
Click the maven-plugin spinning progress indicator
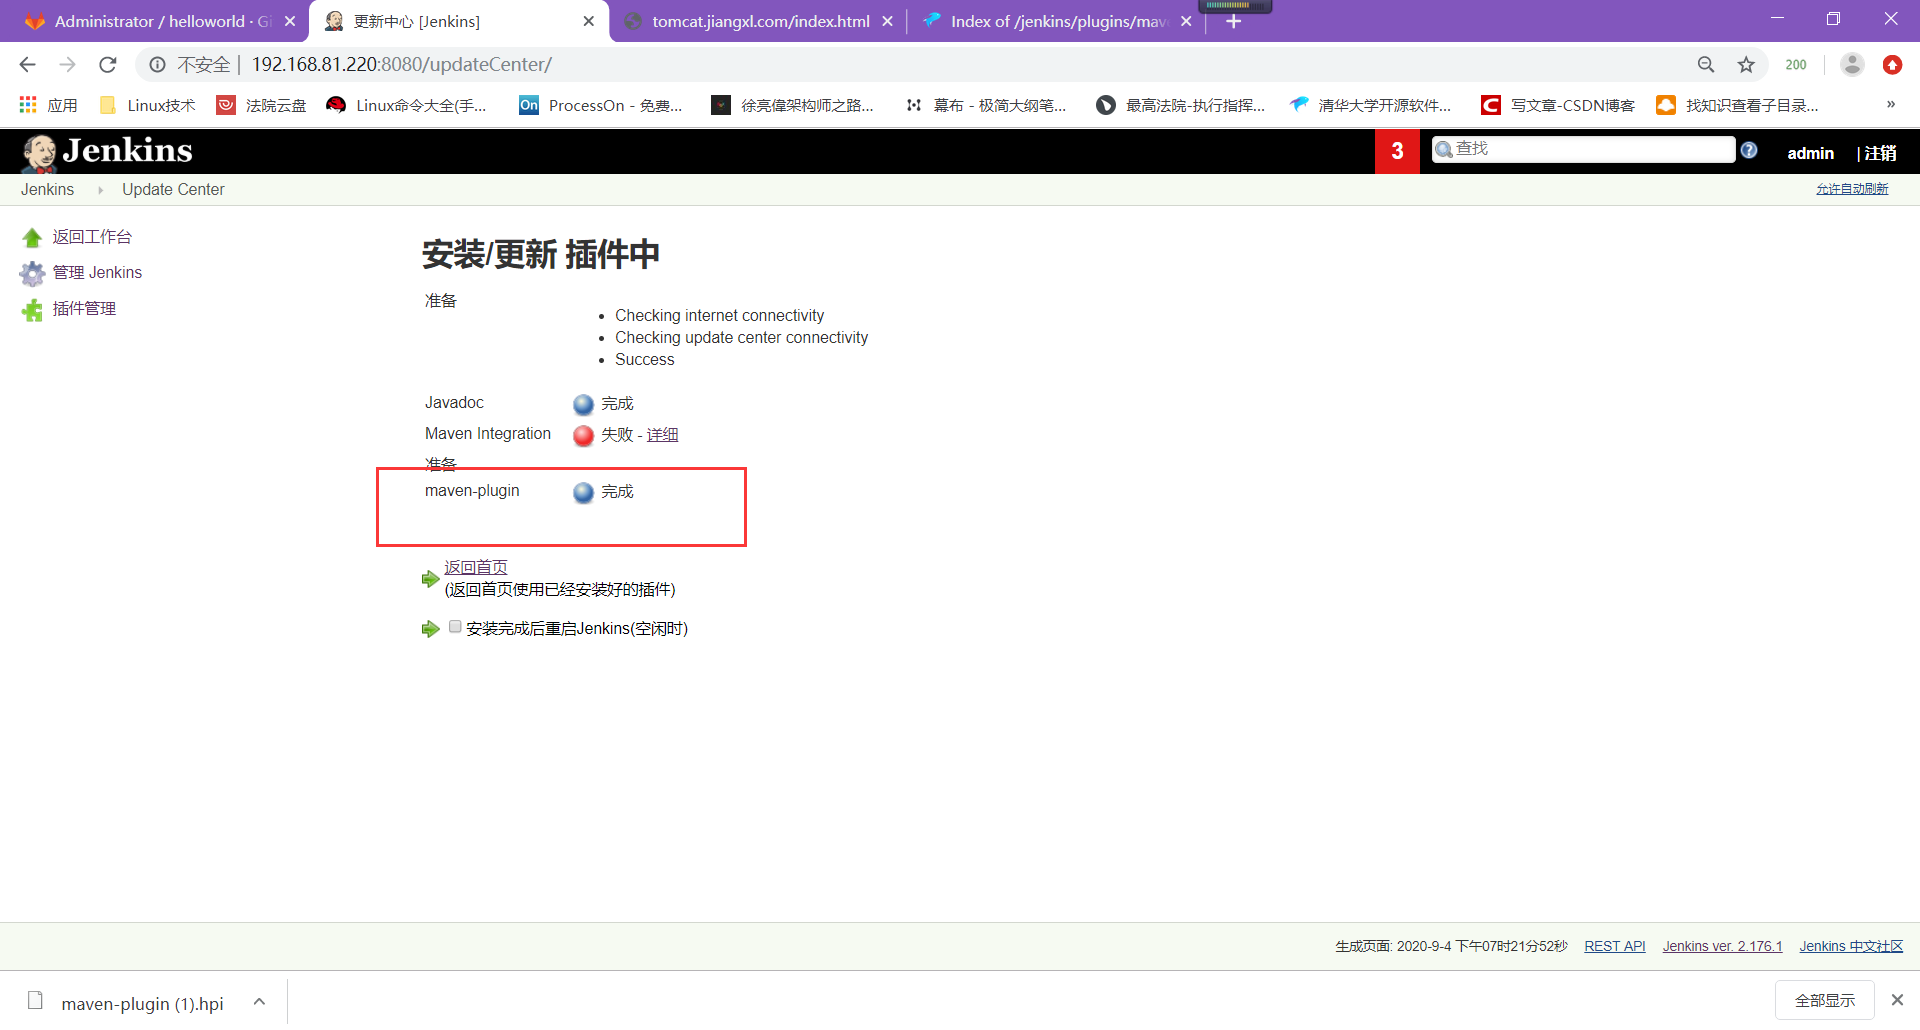tap(583, 491)
